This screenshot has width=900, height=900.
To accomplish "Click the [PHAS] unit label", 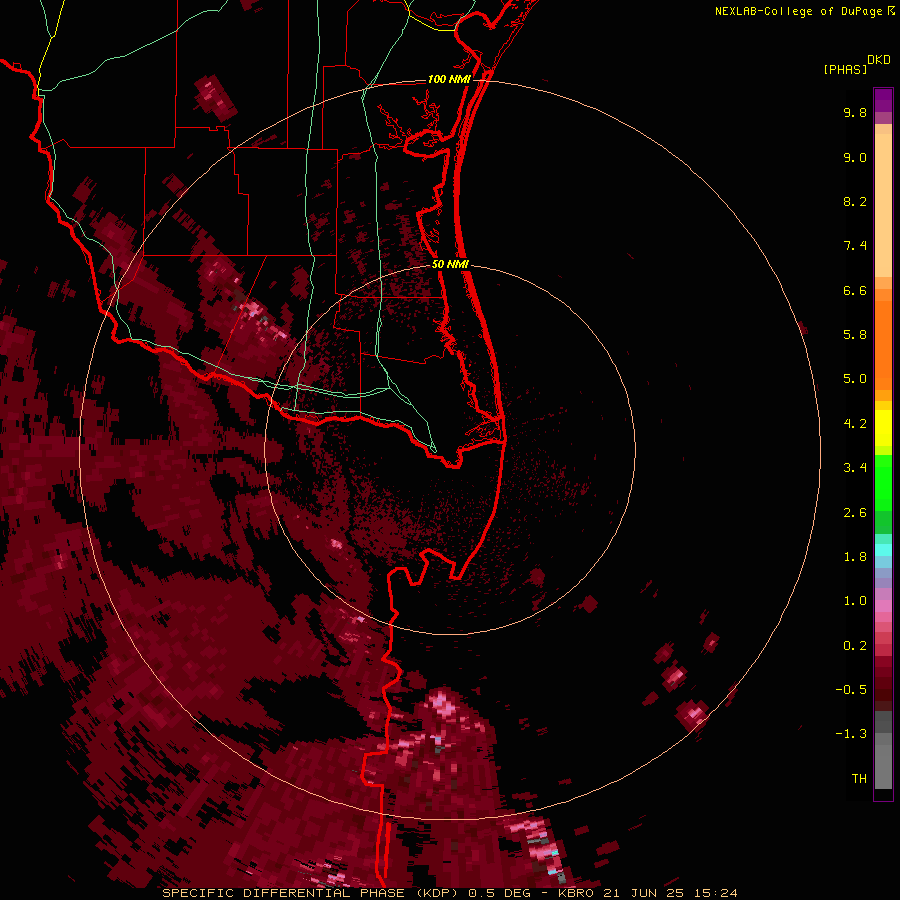I will 845,70.
